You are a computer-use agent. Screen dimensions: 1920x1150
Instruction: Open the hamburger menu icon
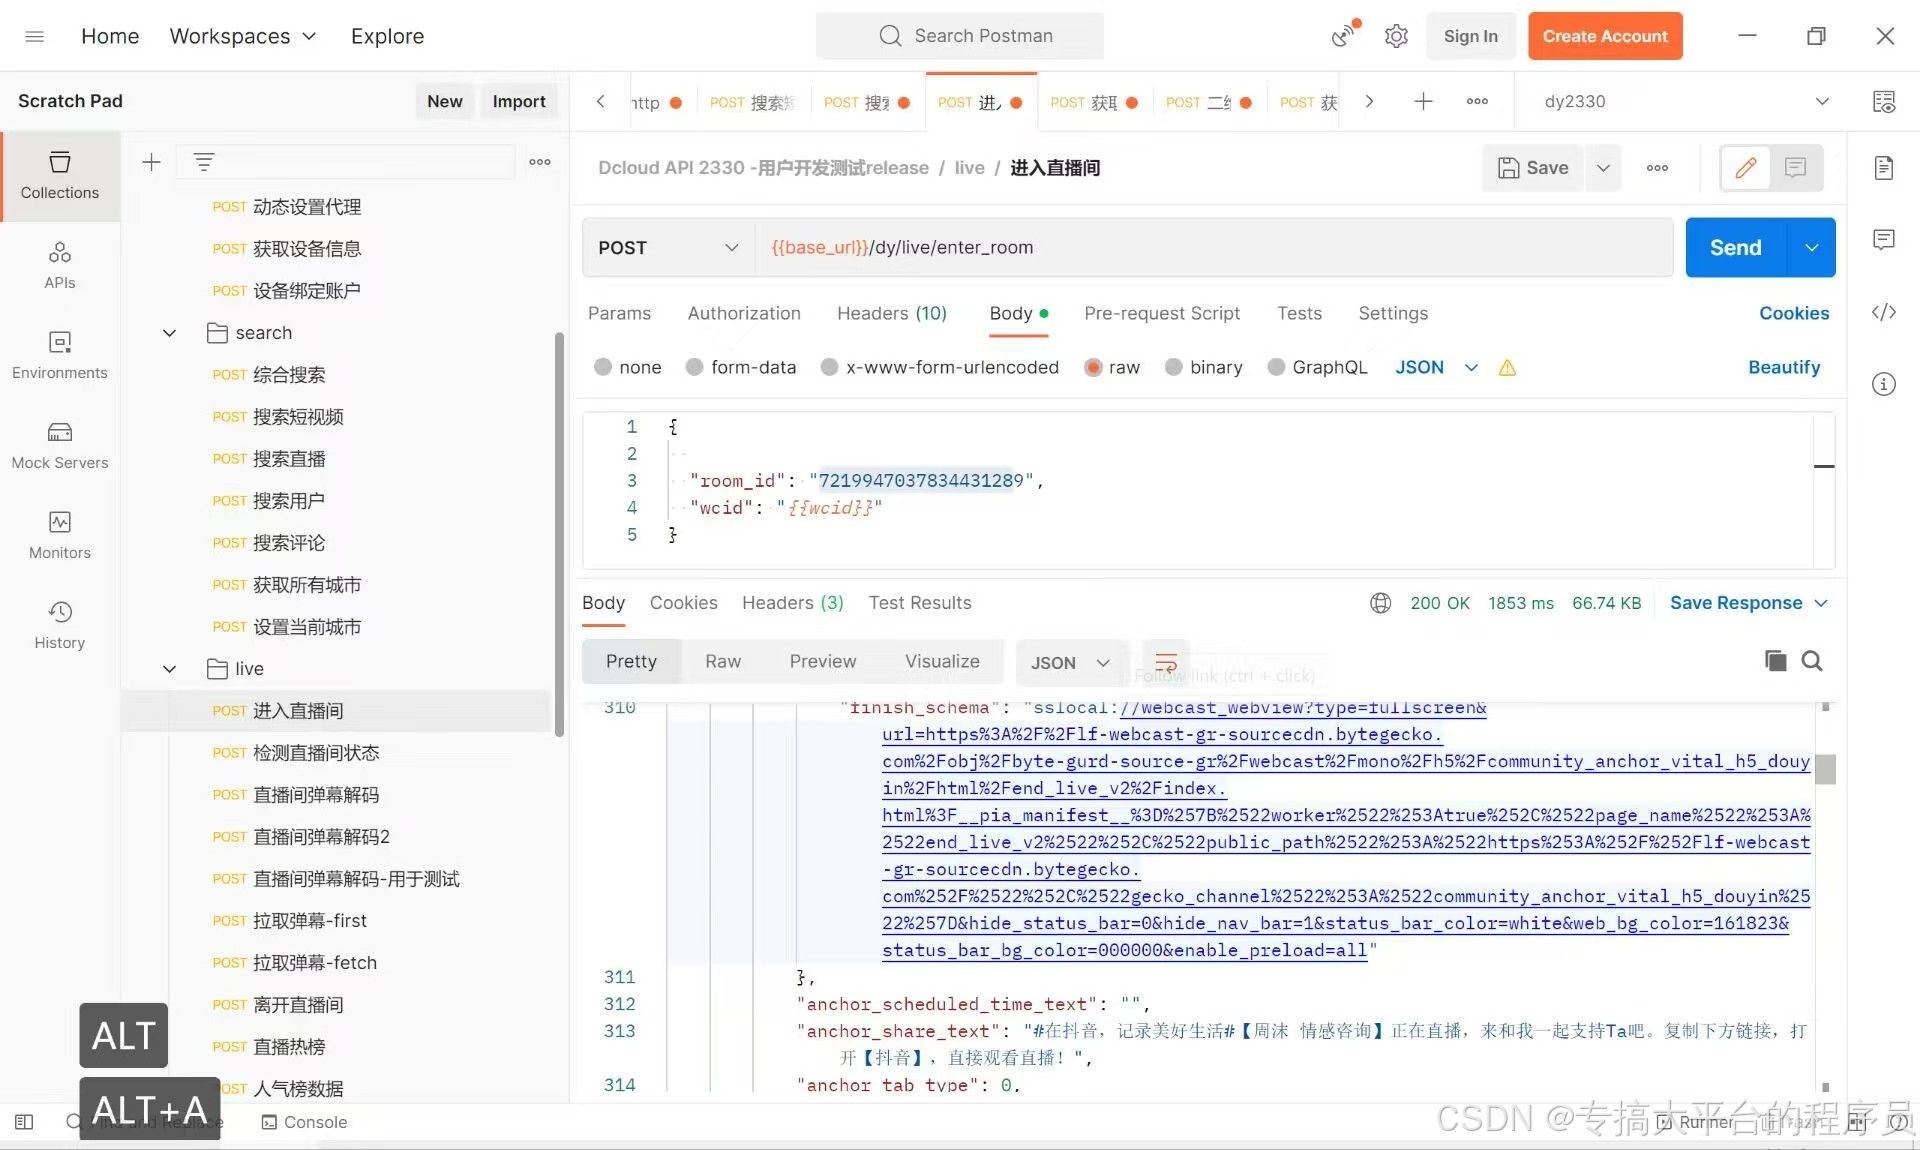tap(35, 36)
